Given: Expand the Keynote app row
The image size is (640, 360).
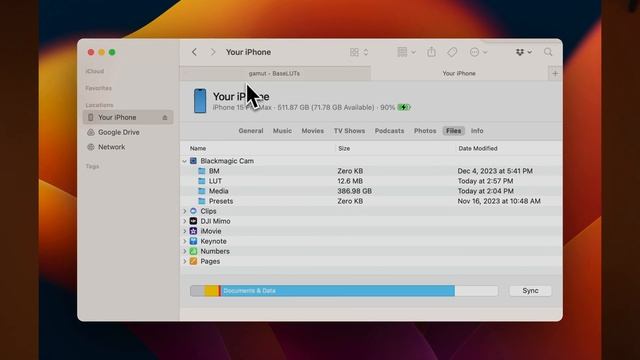Looking at the screenshot, I should [184, 241].
